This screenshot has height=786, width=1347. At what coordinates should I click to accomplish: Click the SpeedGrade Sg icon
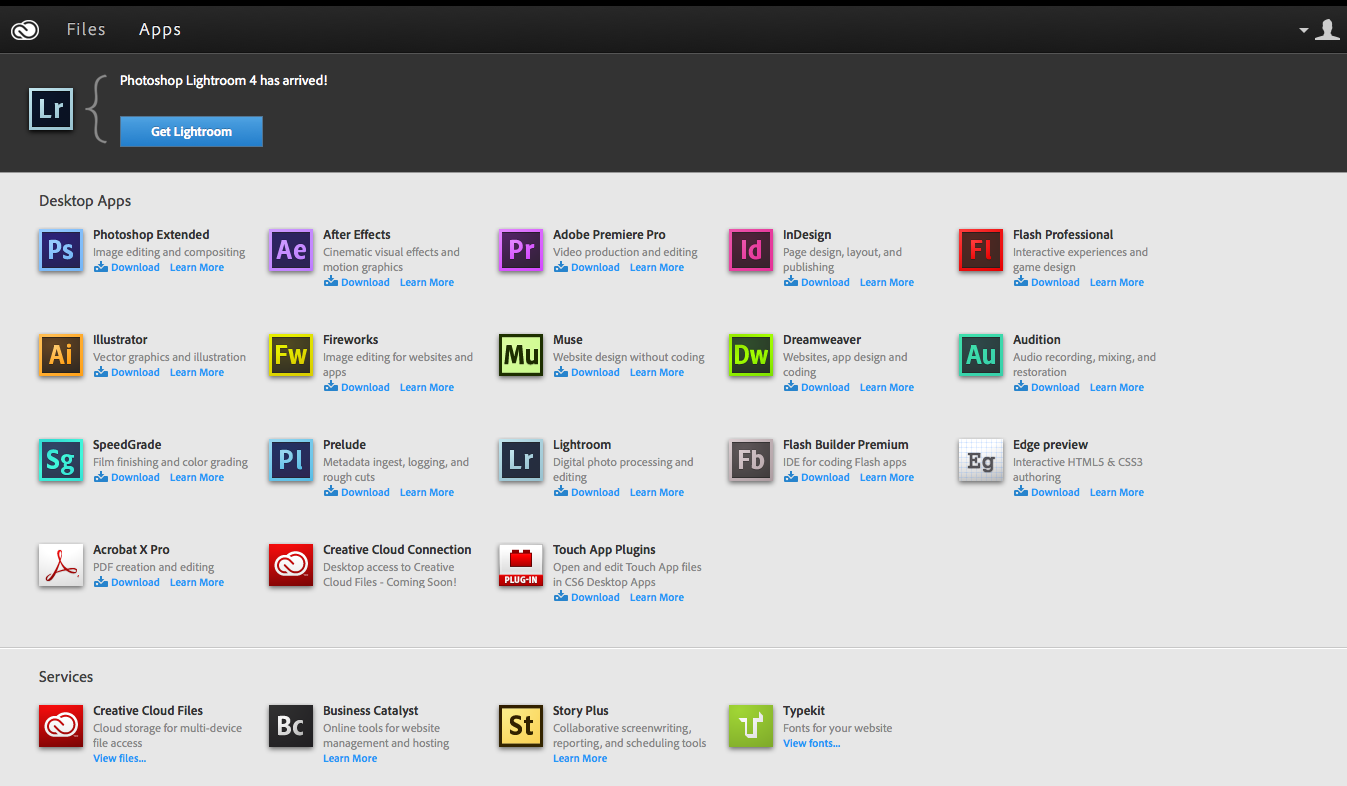tap(61, 460)
